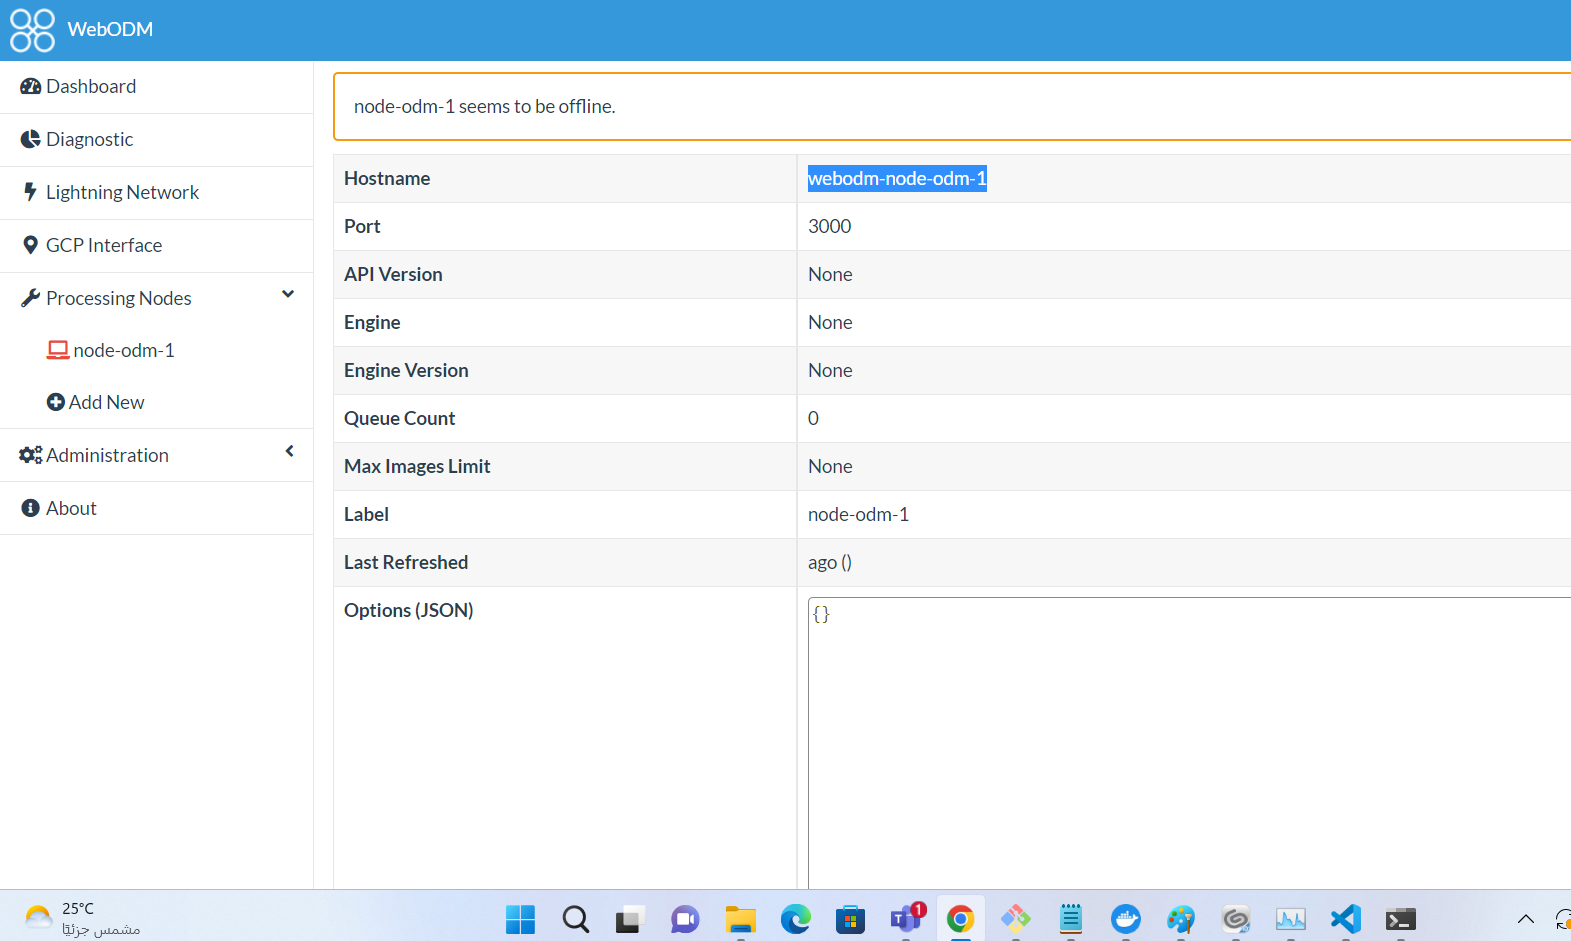Screen dimensions: 1571x941
Task: Show hidden system tray icons
Action: coord(1525,919)
